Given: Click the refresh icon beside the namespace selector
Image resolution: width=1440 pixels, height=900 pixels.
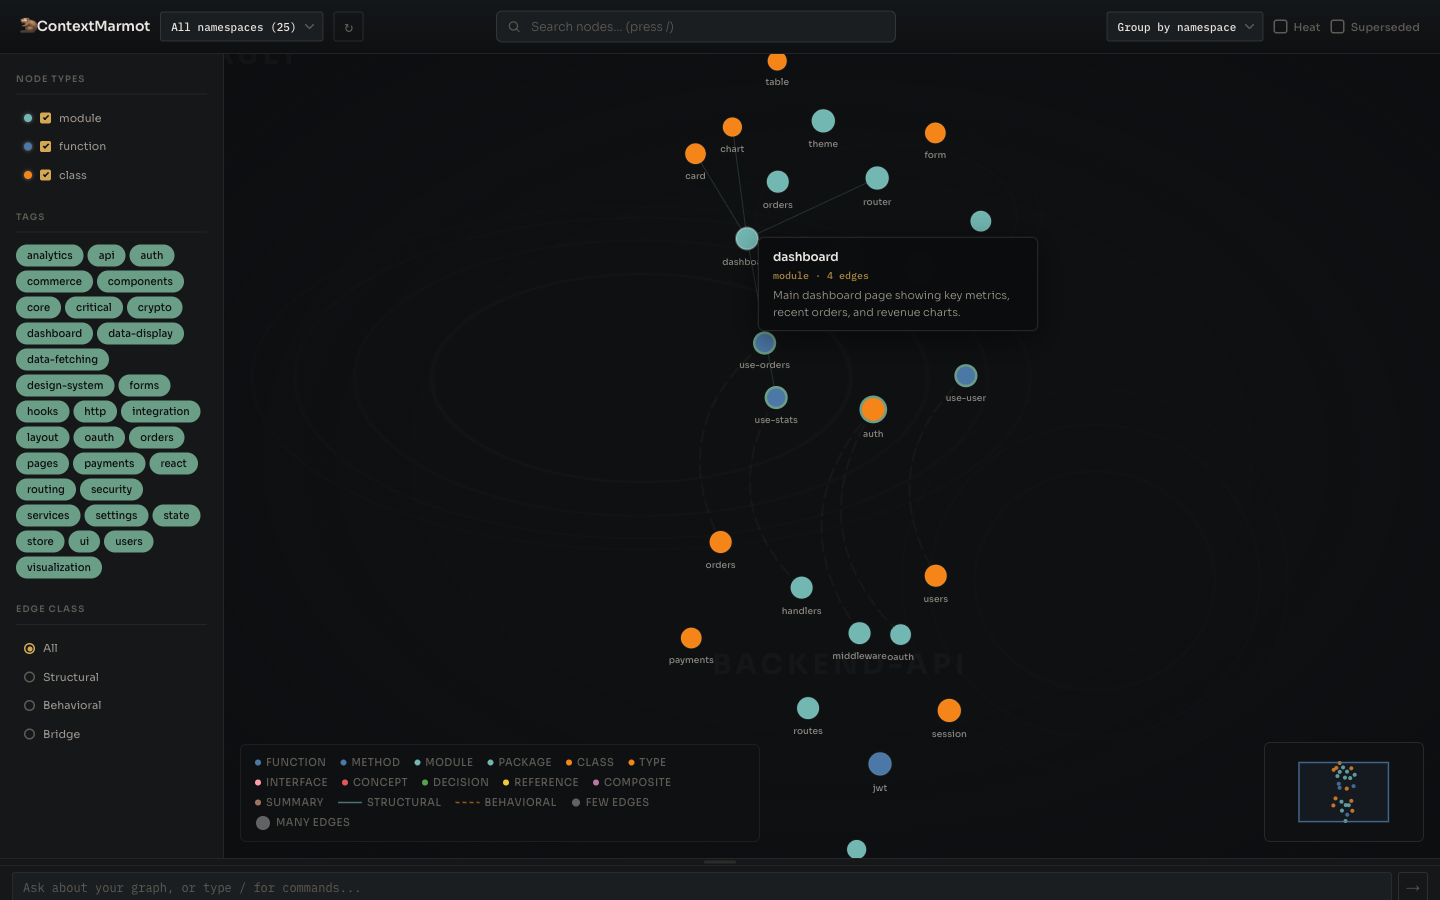Looking at the screenshot, I should [348, 27].
